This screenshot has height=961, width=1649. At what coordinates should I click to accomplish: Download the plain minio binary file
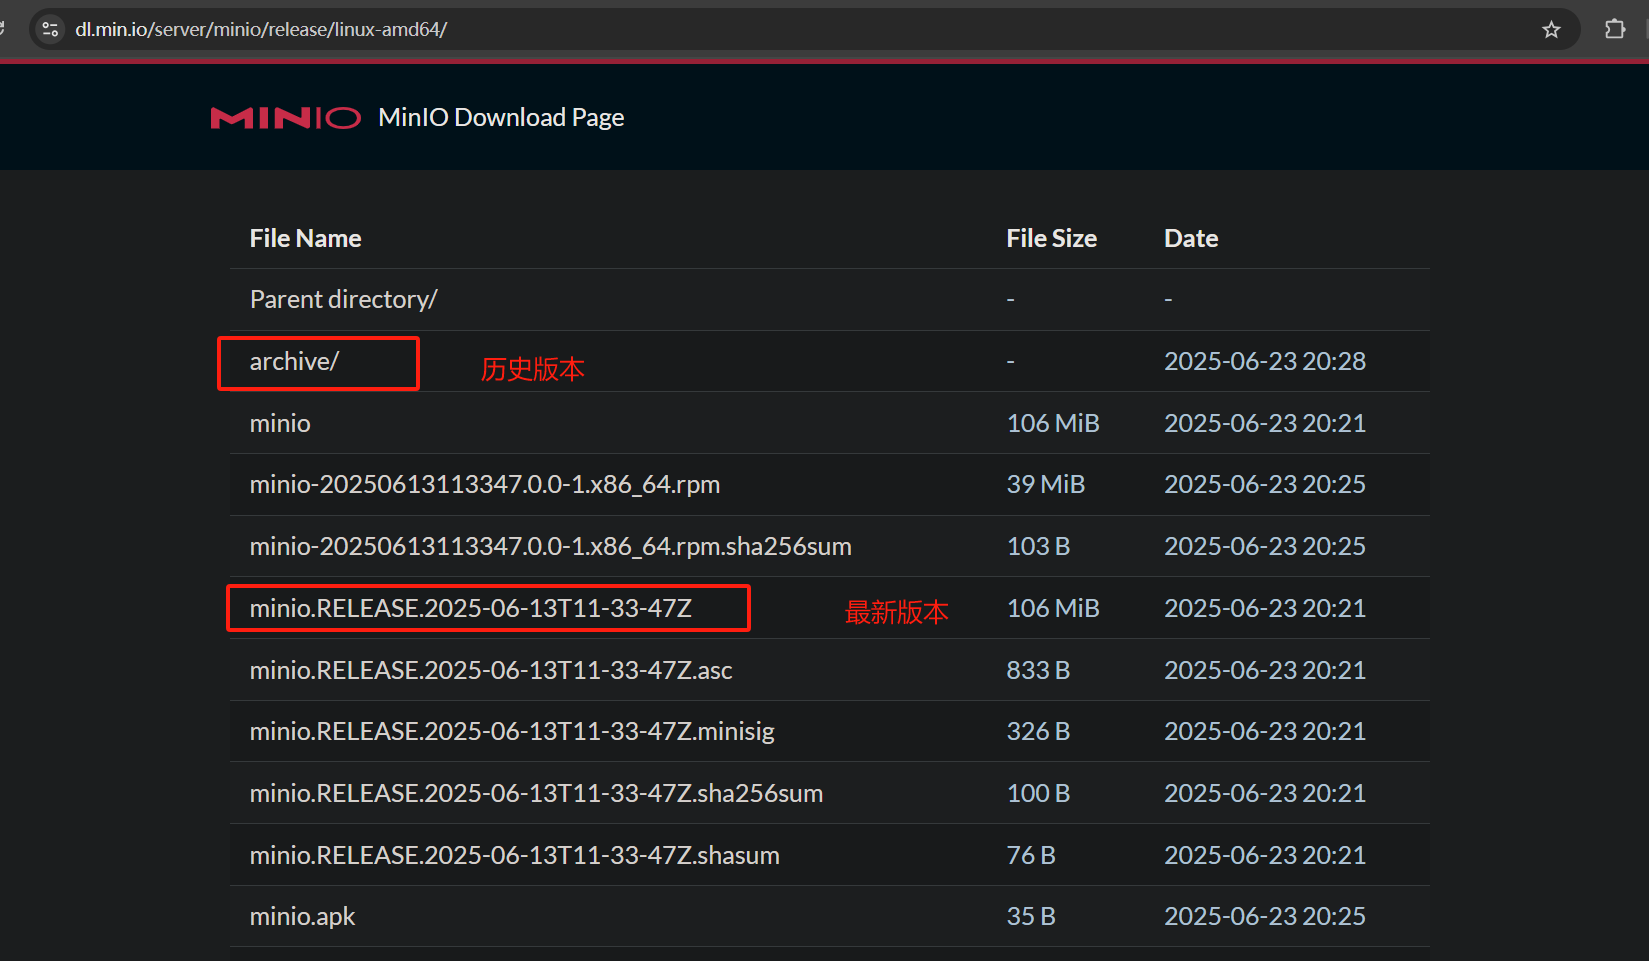coord(280,423)
